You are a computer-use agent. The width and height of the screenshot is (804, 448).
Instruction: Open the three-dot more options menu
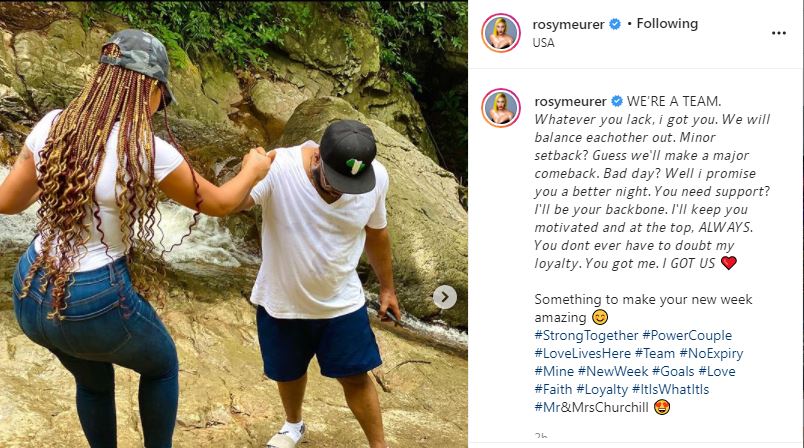[779, 33]
